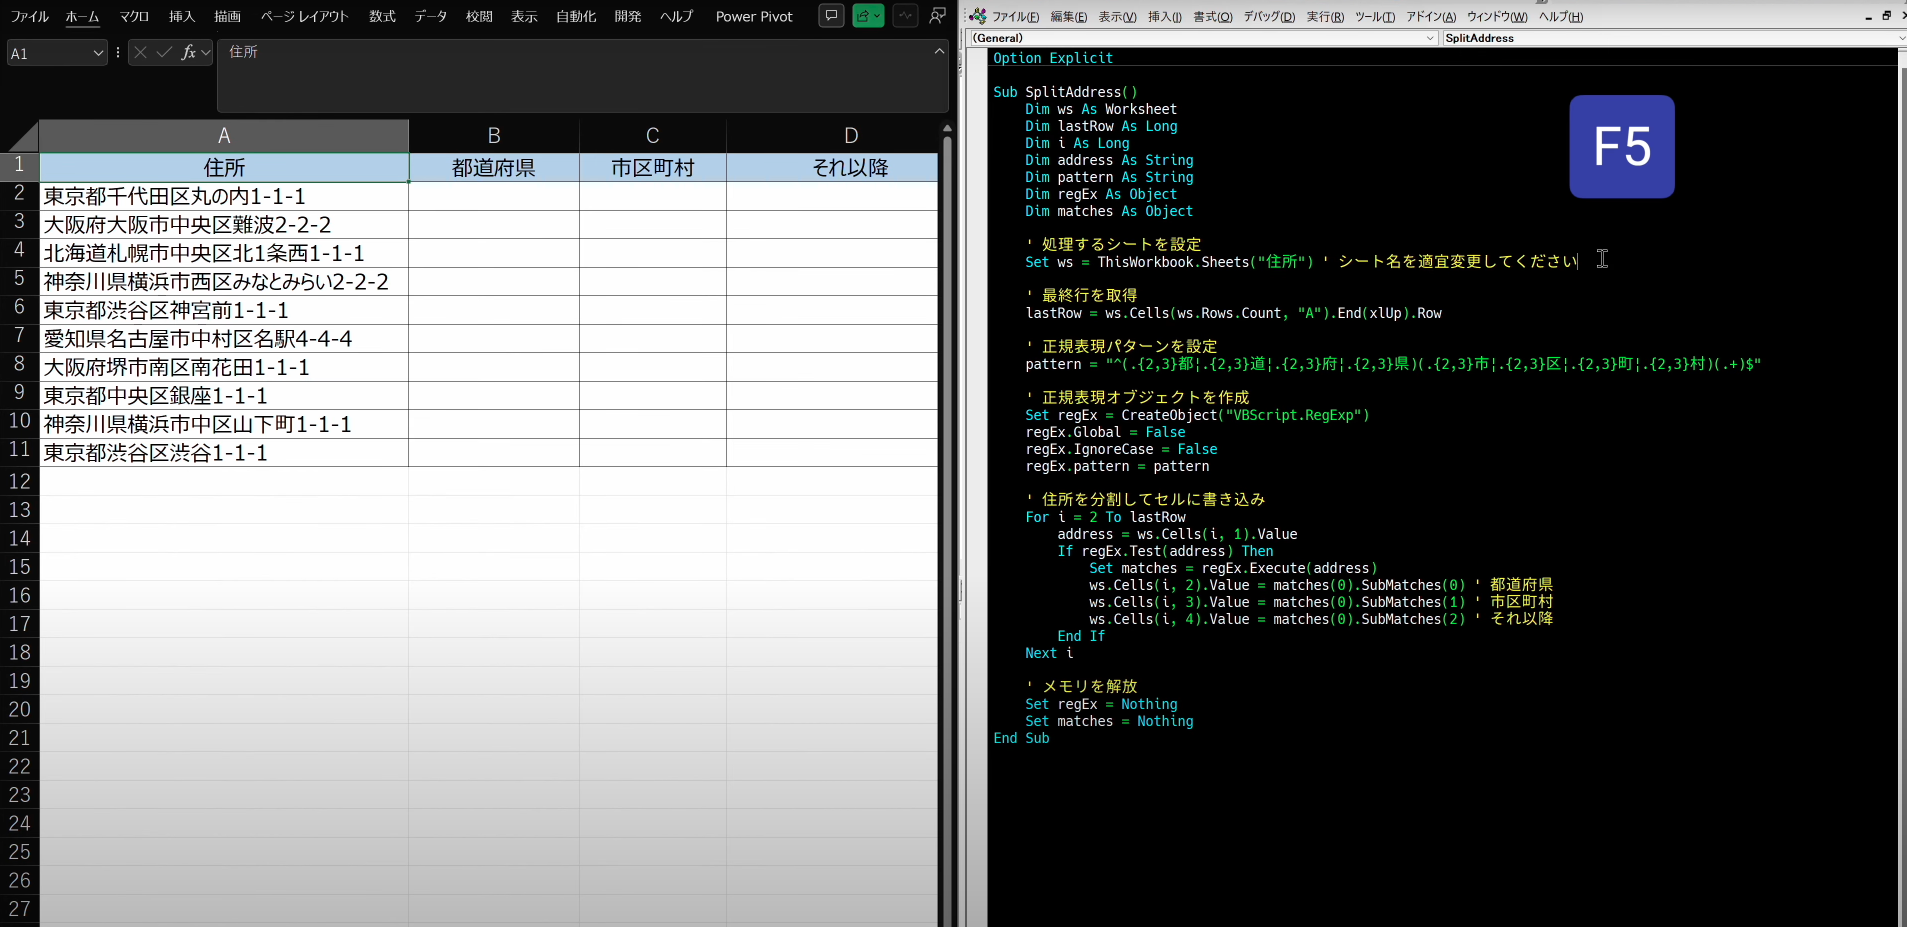Click the VBA editor application icon
This screenshot has width=1907, height=927.
(x=978, y=16)
